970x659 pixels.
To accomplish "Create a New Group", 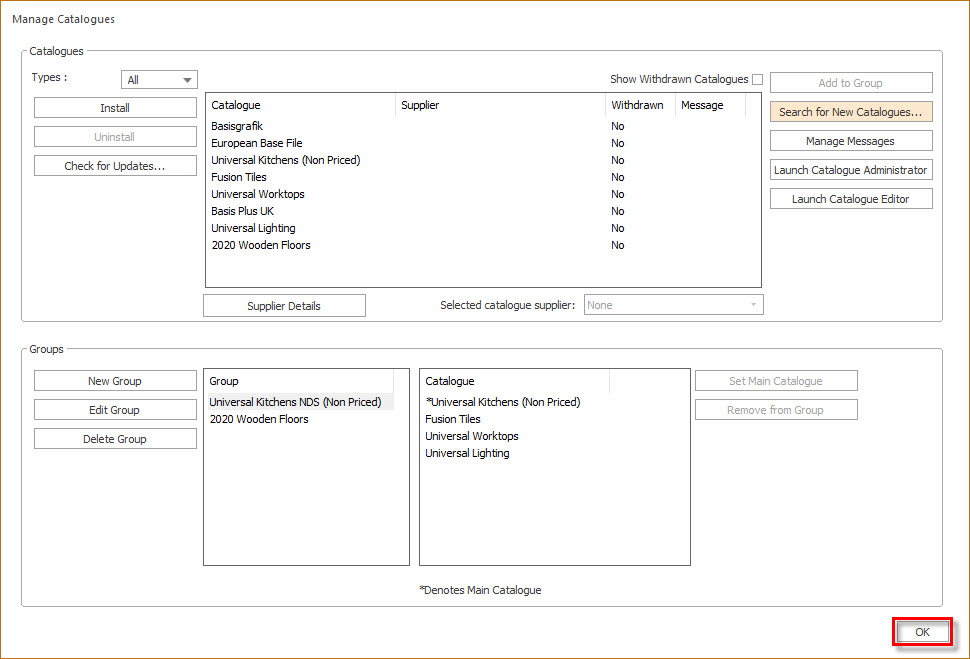I will [115, 380].
